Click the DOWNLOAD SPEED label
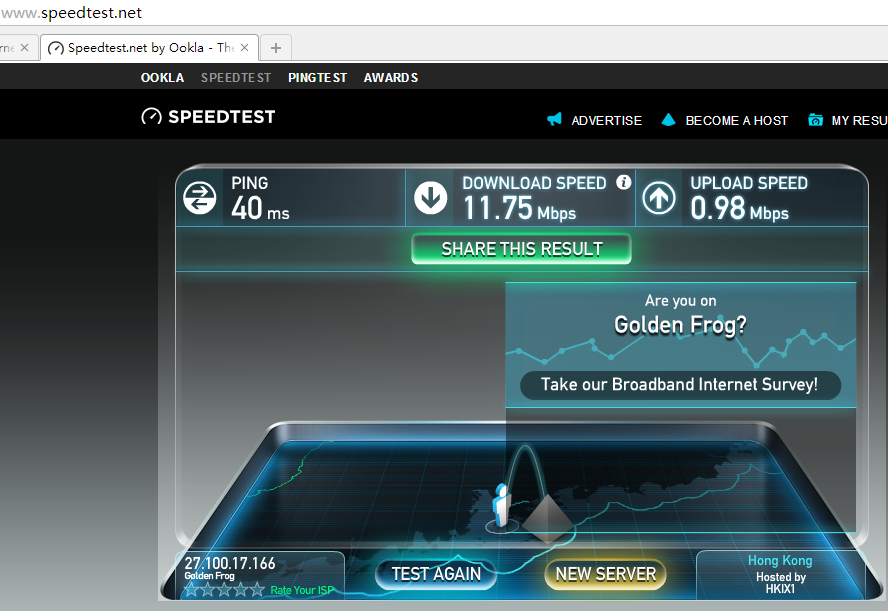888x611 pixels. pyautogui.click(x=534, y=183)
